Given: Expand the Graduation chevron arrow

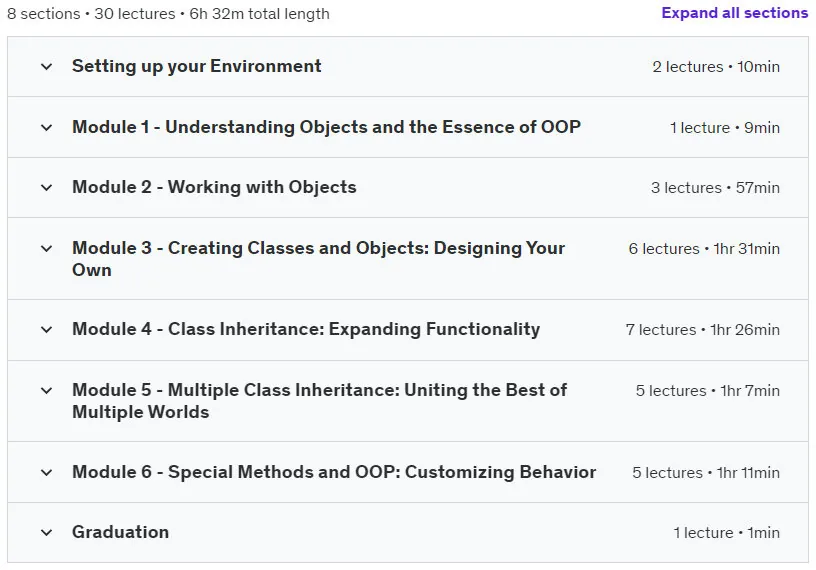Looking at the screenshot, I should click(46, 533).
